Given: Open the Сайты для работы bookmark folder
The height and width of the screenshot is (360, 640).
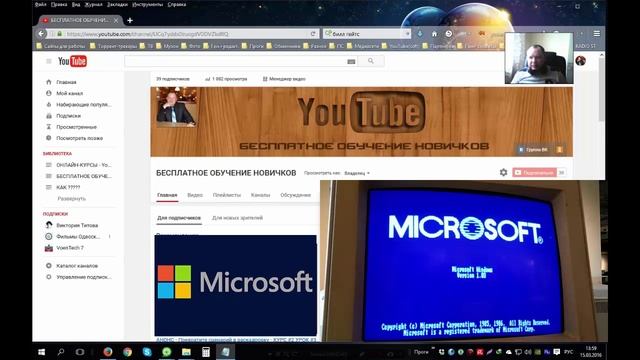Looking at the screenshot, I should [x=61, y=46].
